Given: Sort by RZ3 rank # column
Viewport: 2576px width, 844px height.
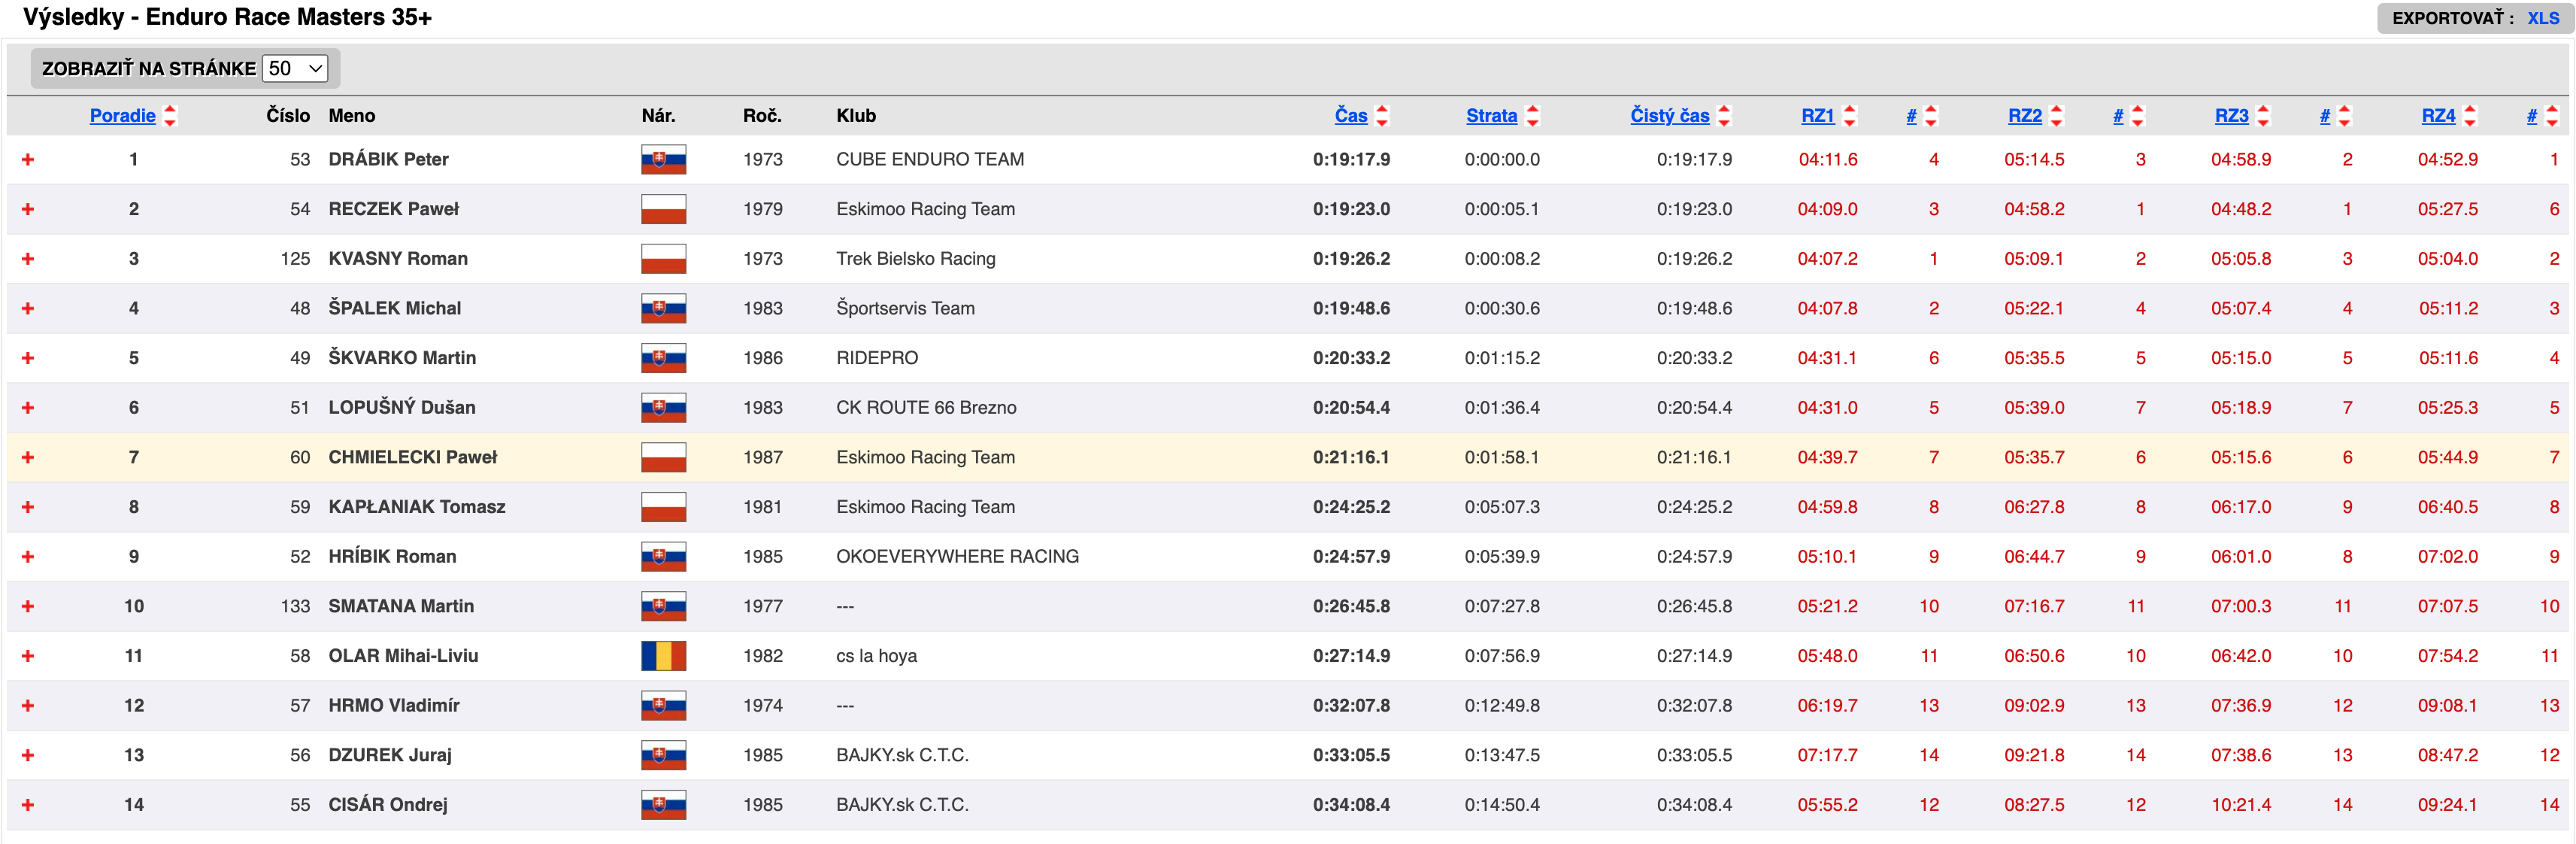Looking at the screenshot, I should [2325, 116].
